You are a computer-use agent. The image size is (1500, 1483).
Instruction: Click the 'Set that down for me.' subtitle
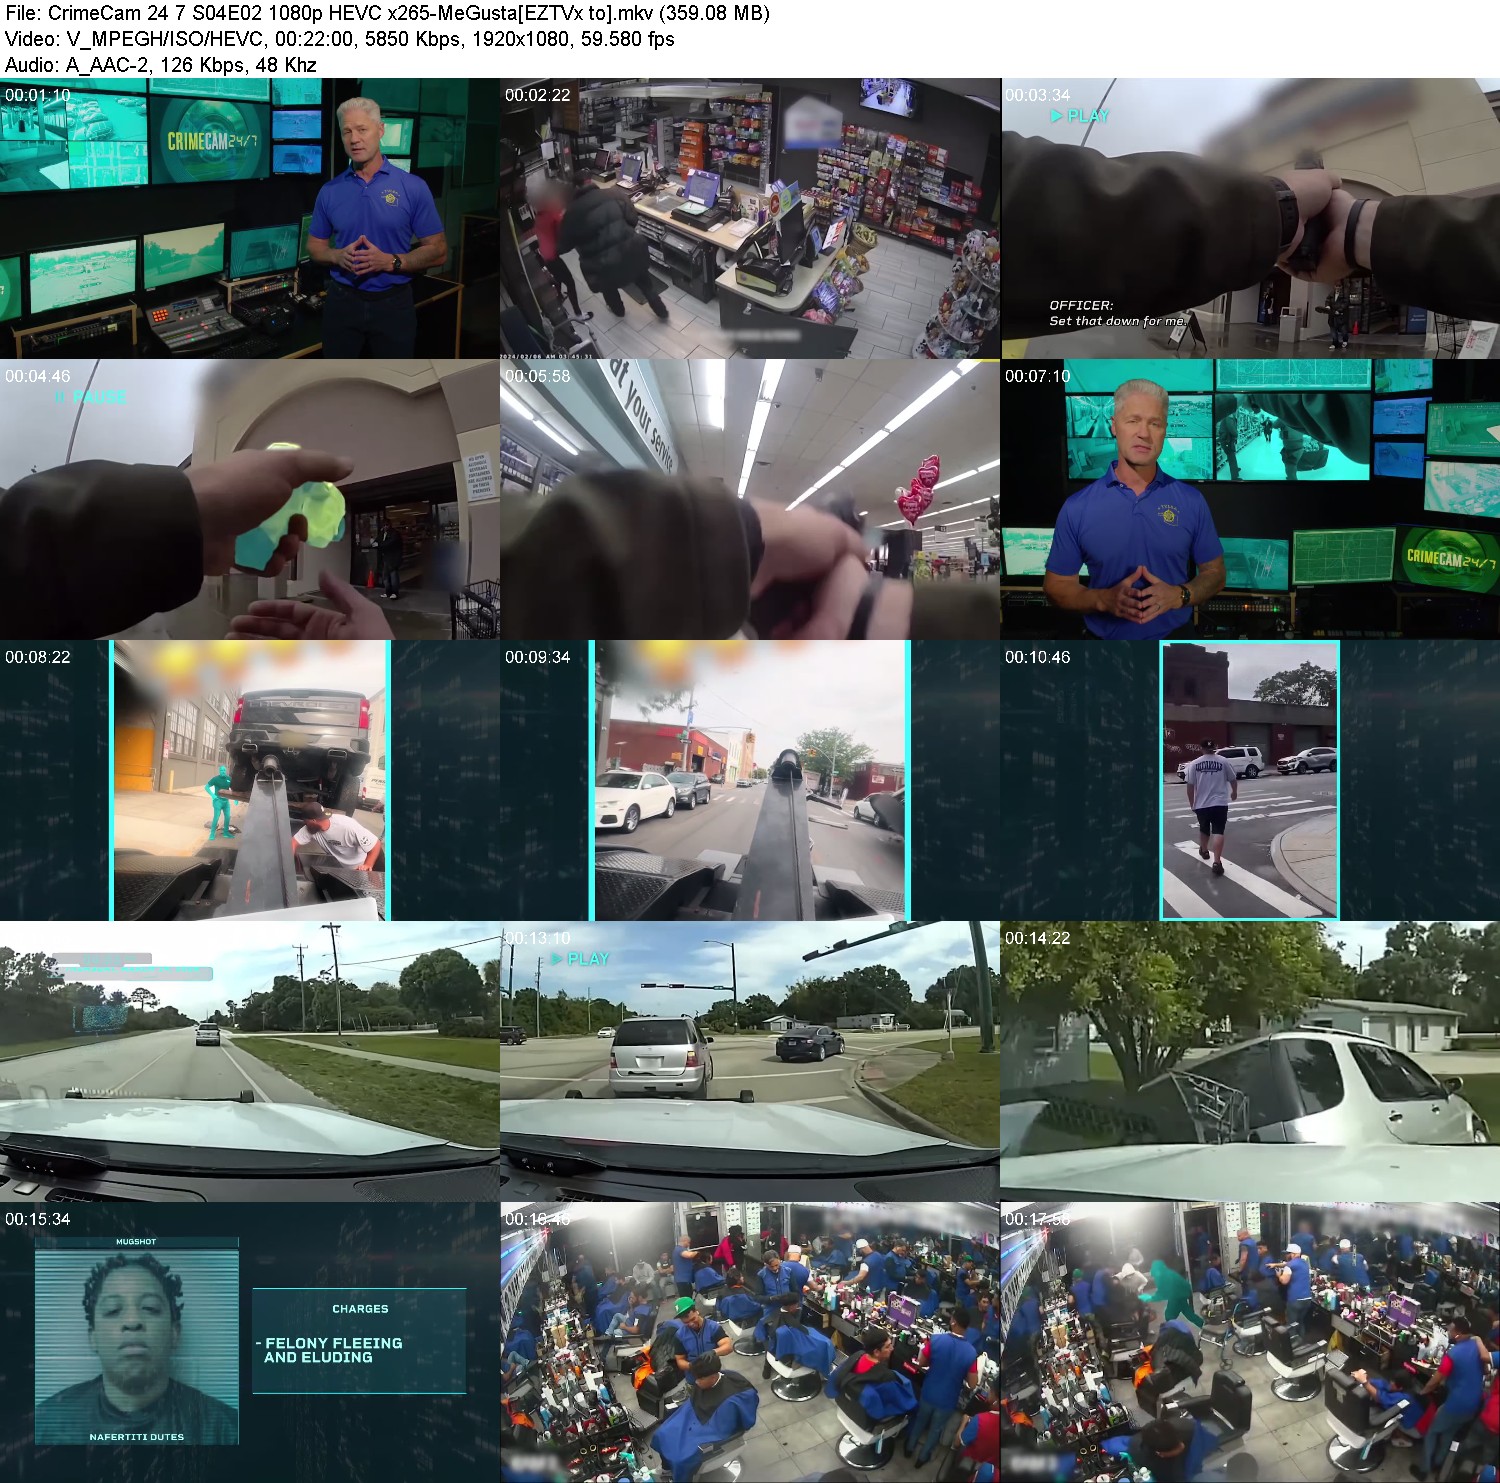point(1118,321)
